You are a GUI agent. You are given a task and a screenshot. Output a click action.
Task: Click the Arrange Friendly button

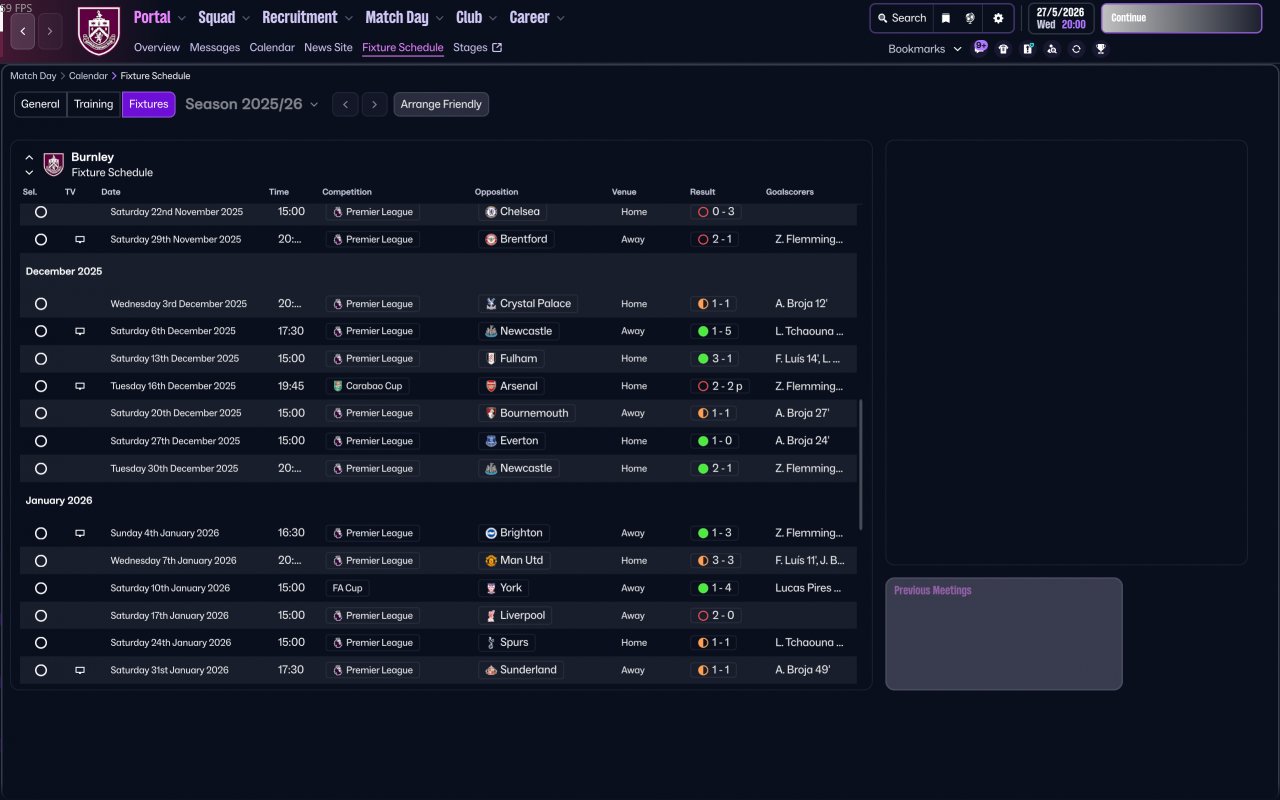[x=441, y=104]
